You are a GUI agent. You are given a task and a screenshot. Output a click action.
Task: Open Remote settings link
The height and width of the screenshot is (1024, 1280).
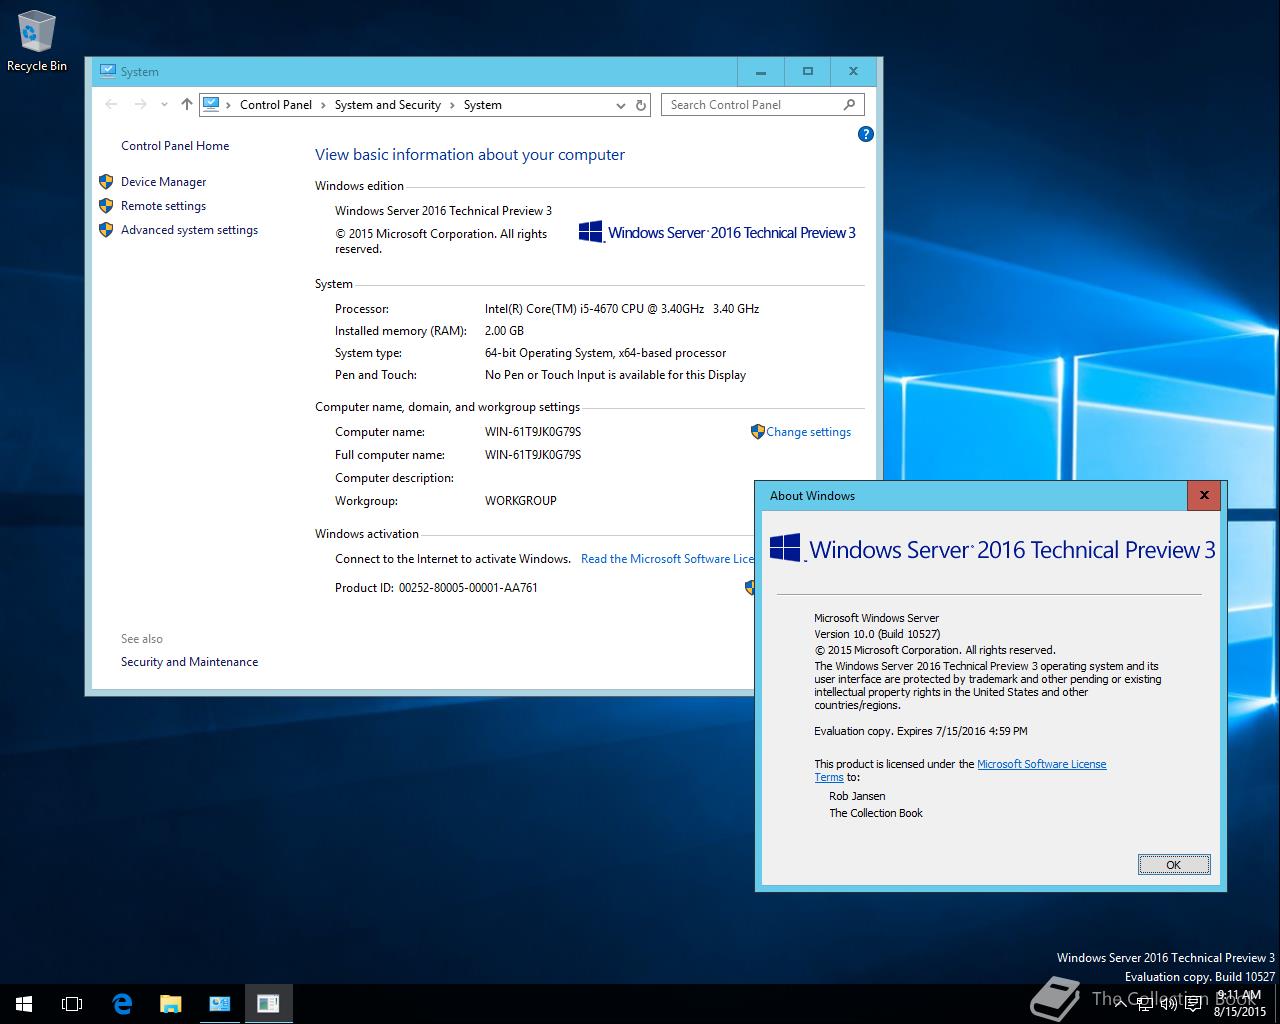163,206
